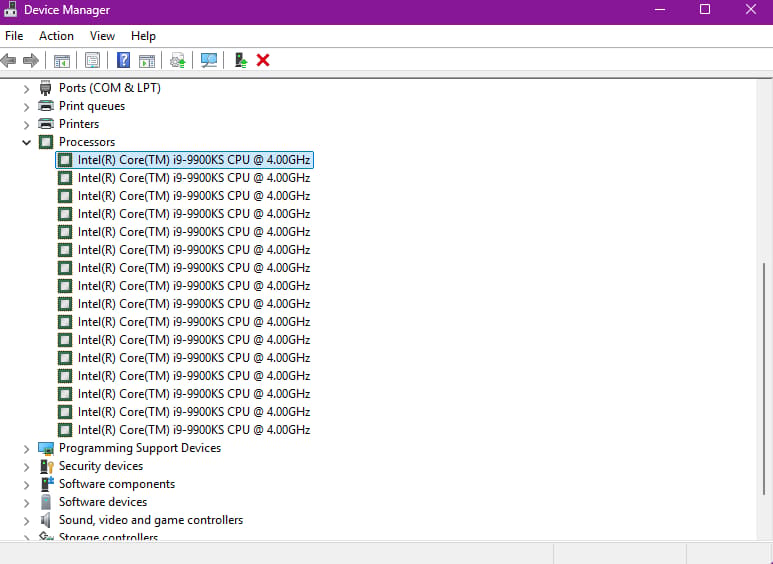773x564 pixels.
Task: Expand the Print queues node
Action: [x=27, y=106]
